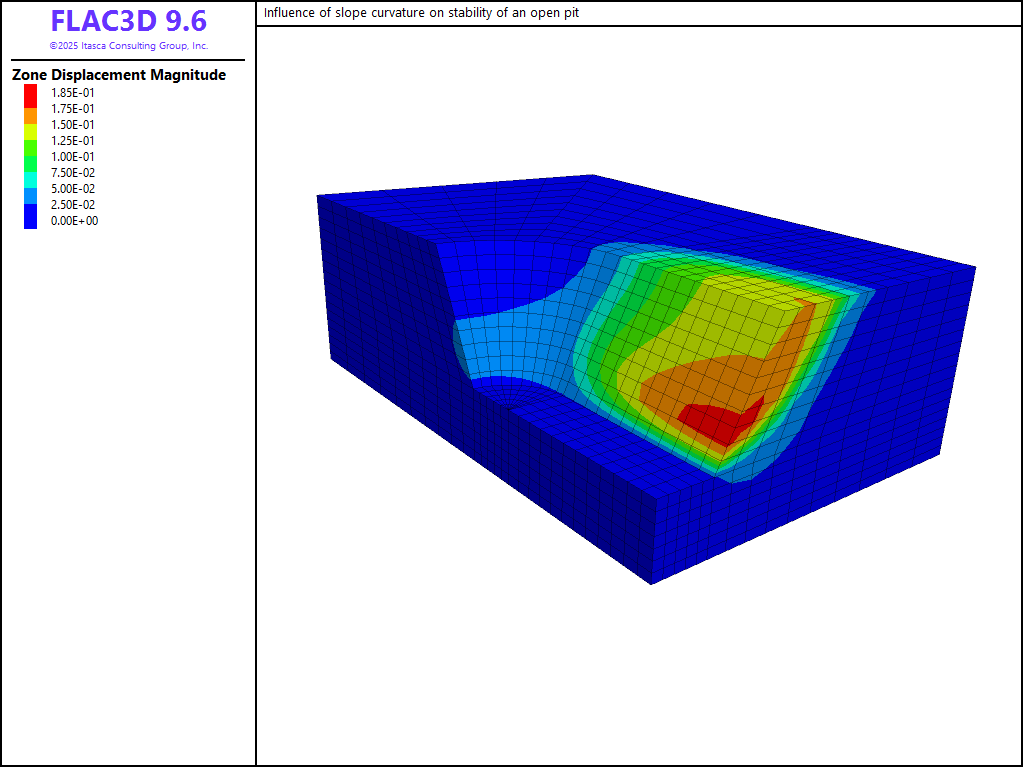This screenshot has width=1024, height=768.
Task: Click the 5.00E-02 legend value label
Action: (x=74, y=189)
